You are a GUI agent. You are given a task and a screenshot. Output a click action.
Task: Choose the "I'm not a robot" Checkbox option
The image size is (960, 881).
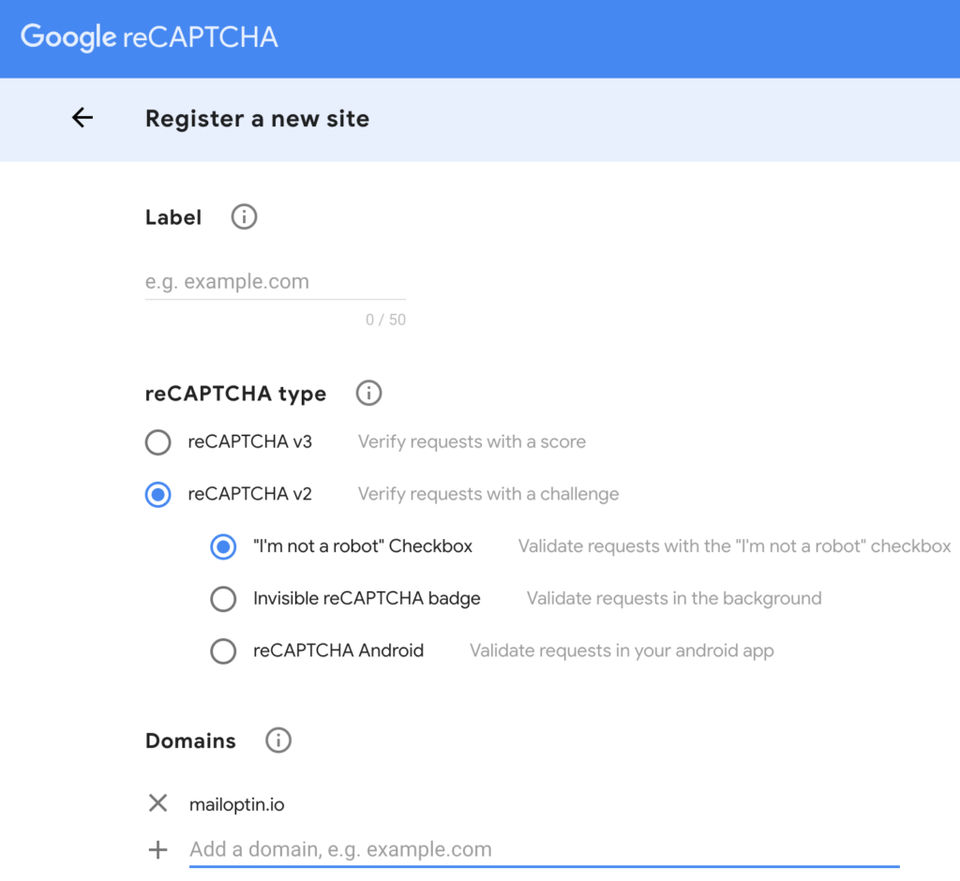click(x=223, y=546)
